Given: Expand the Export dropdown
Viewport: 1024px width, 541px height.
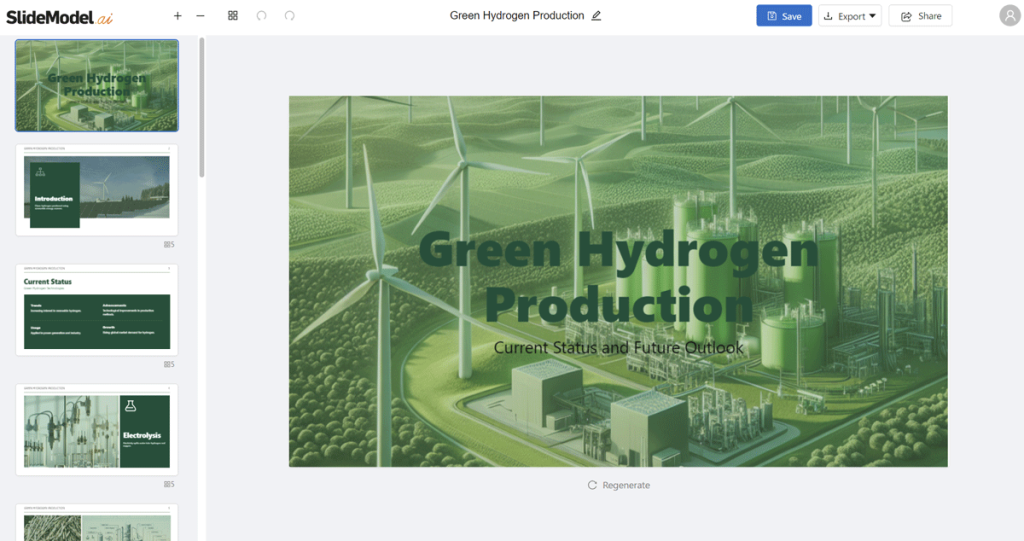Looking at the screenshot, I should 850,16.
